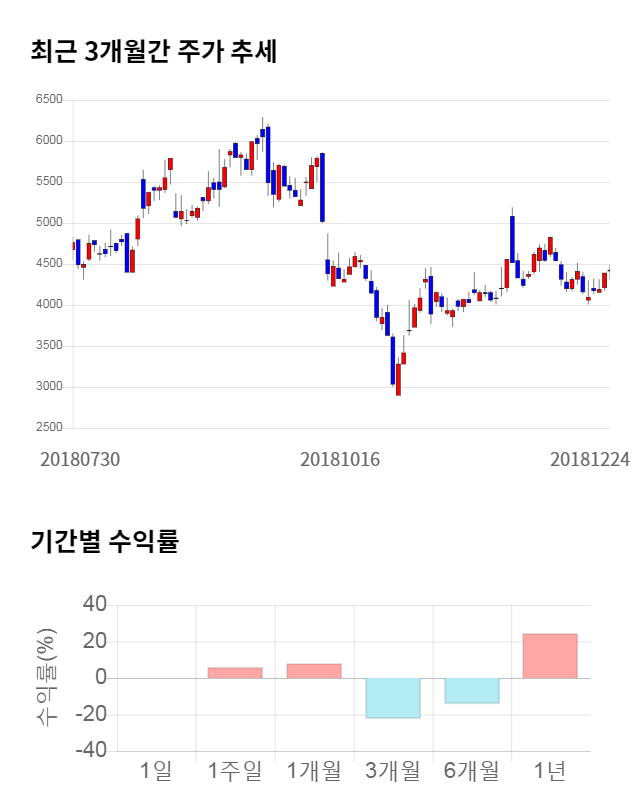
Task: Select the 3개월 negative return bar
Action: [x=393, y=698]
